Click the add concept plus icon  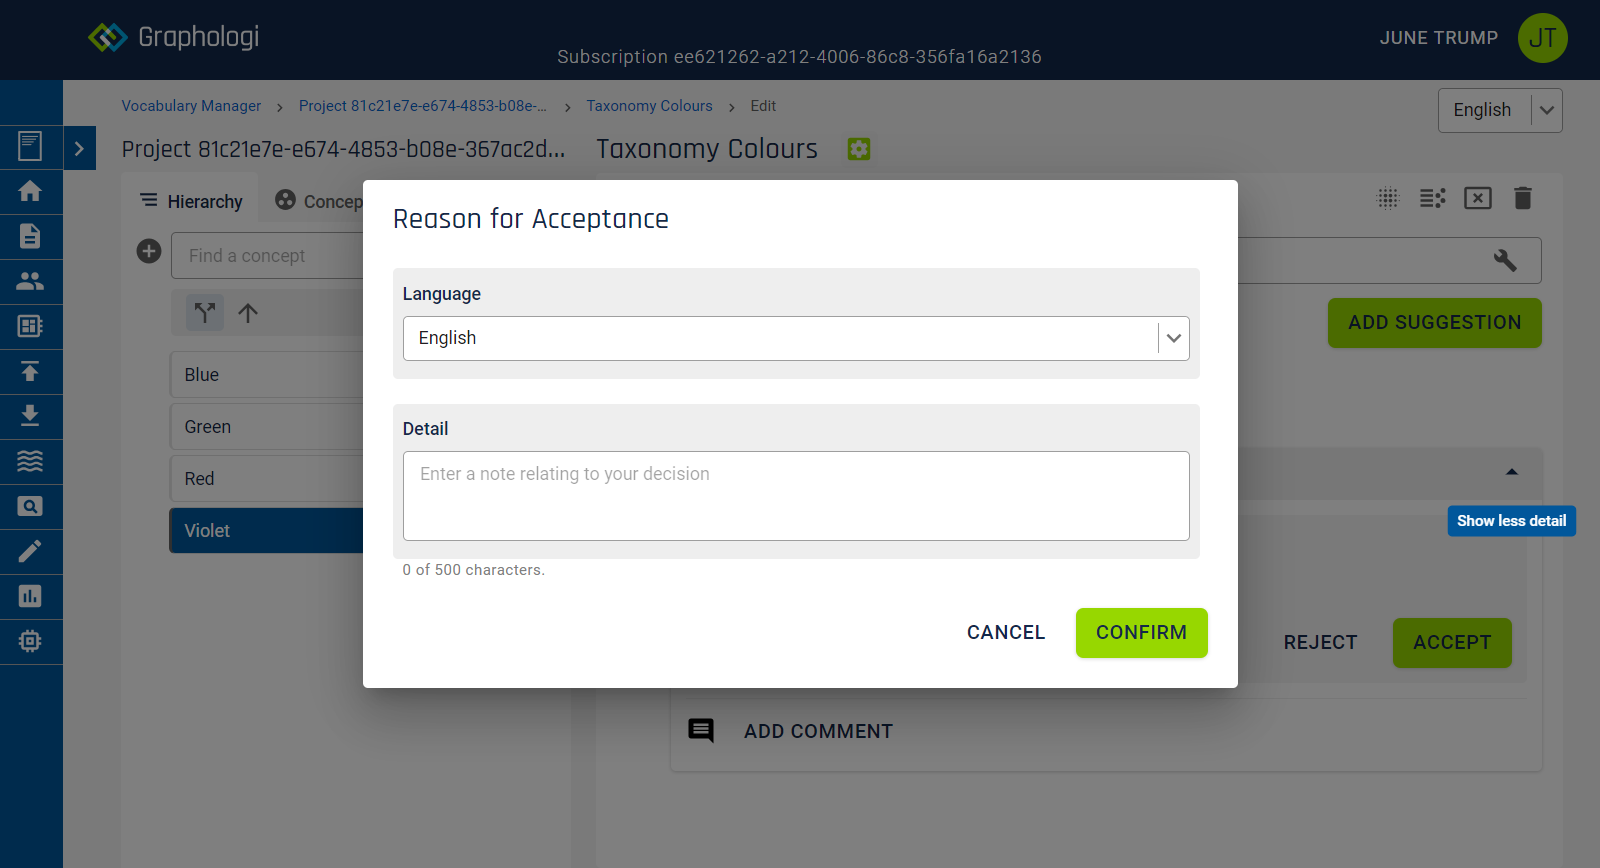149,251
